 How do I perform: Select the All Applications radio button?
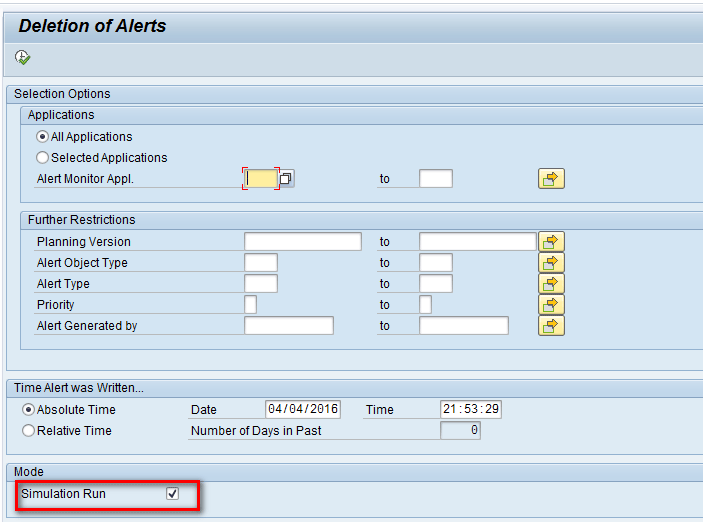click(x=42, y=136)
